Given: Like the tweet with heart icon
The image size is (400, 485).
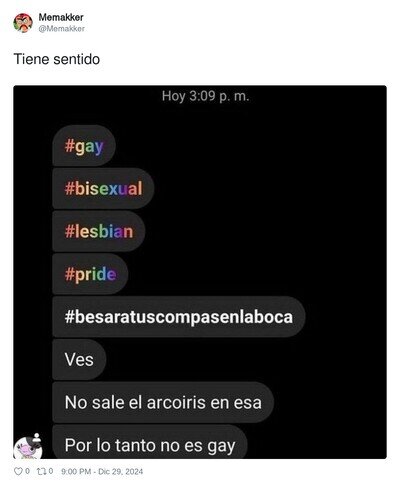Looking at the screenshot, I should pos(18,471).
